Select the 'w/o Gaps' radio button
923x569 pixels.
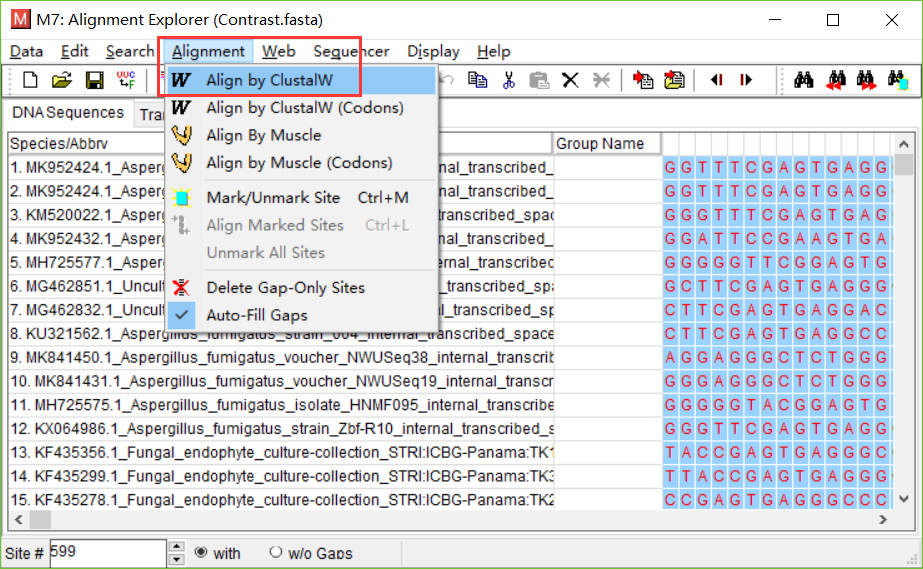coord(275,552)
